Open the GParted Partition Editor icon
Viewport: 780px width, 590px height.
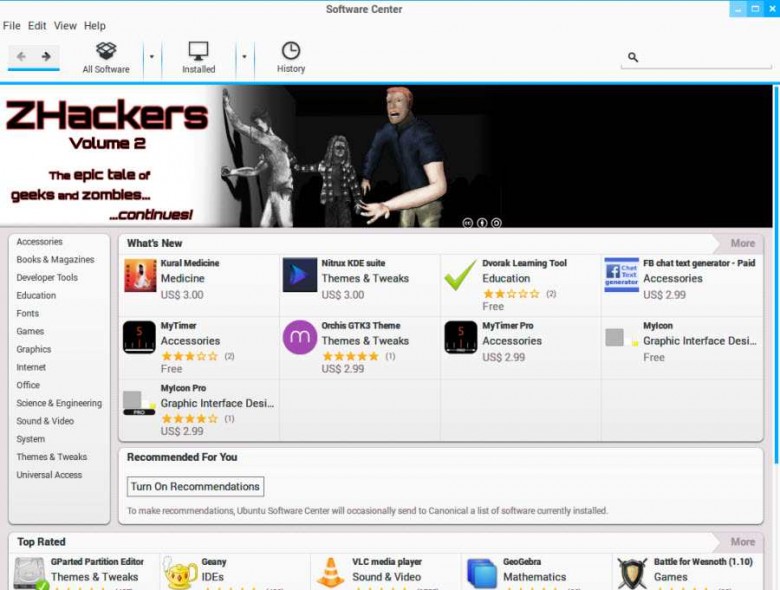pos(31,573)
